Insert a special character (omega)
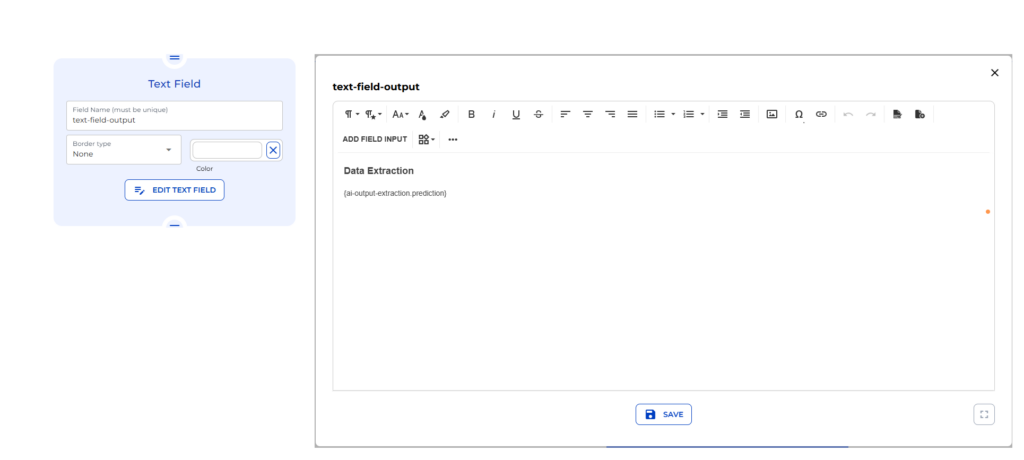 799,114
